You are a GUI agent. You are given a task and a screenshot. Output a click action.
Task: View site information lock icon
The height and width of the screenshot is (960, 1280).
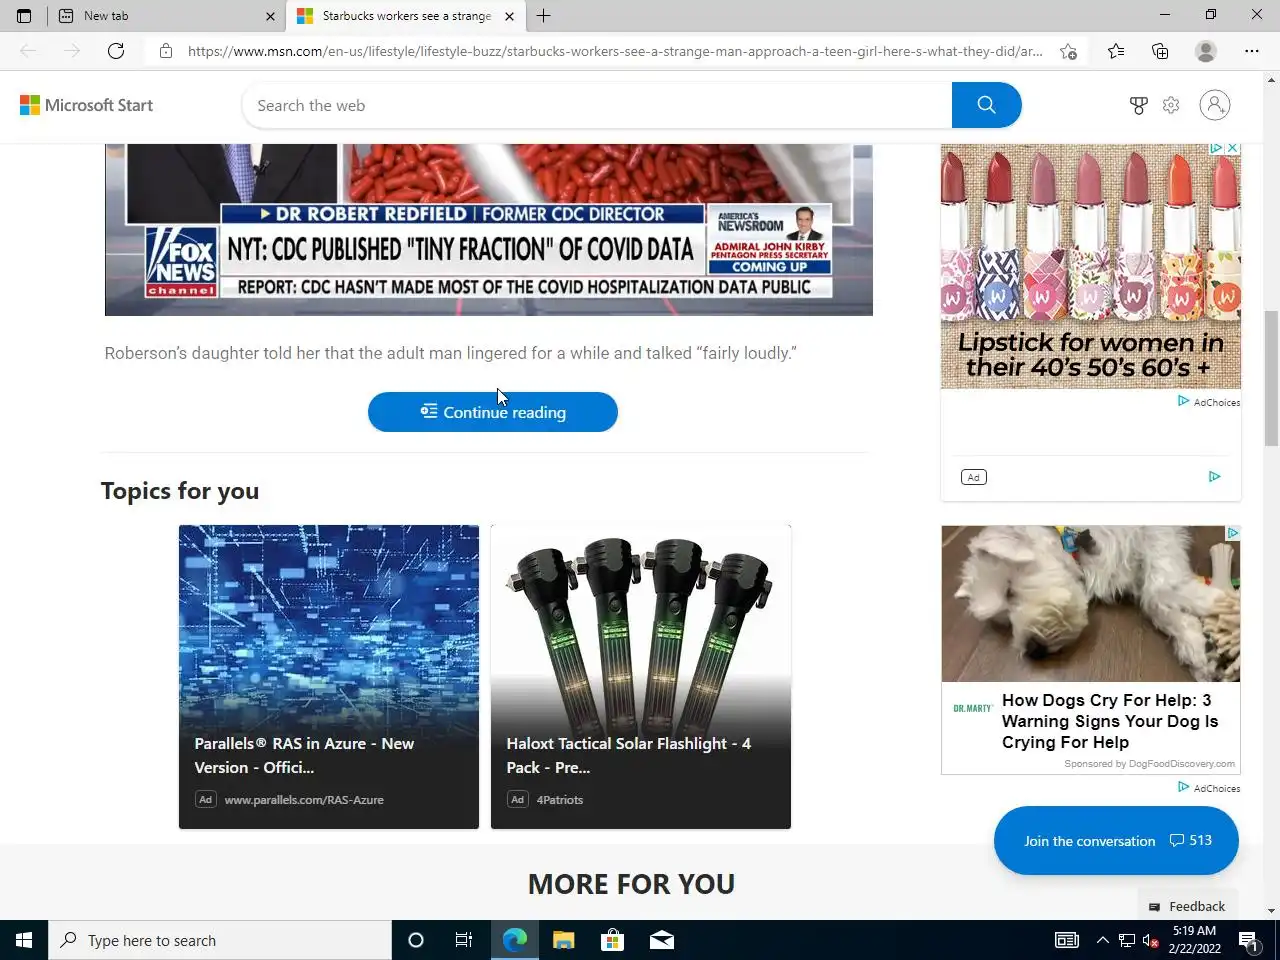point(166,51)
